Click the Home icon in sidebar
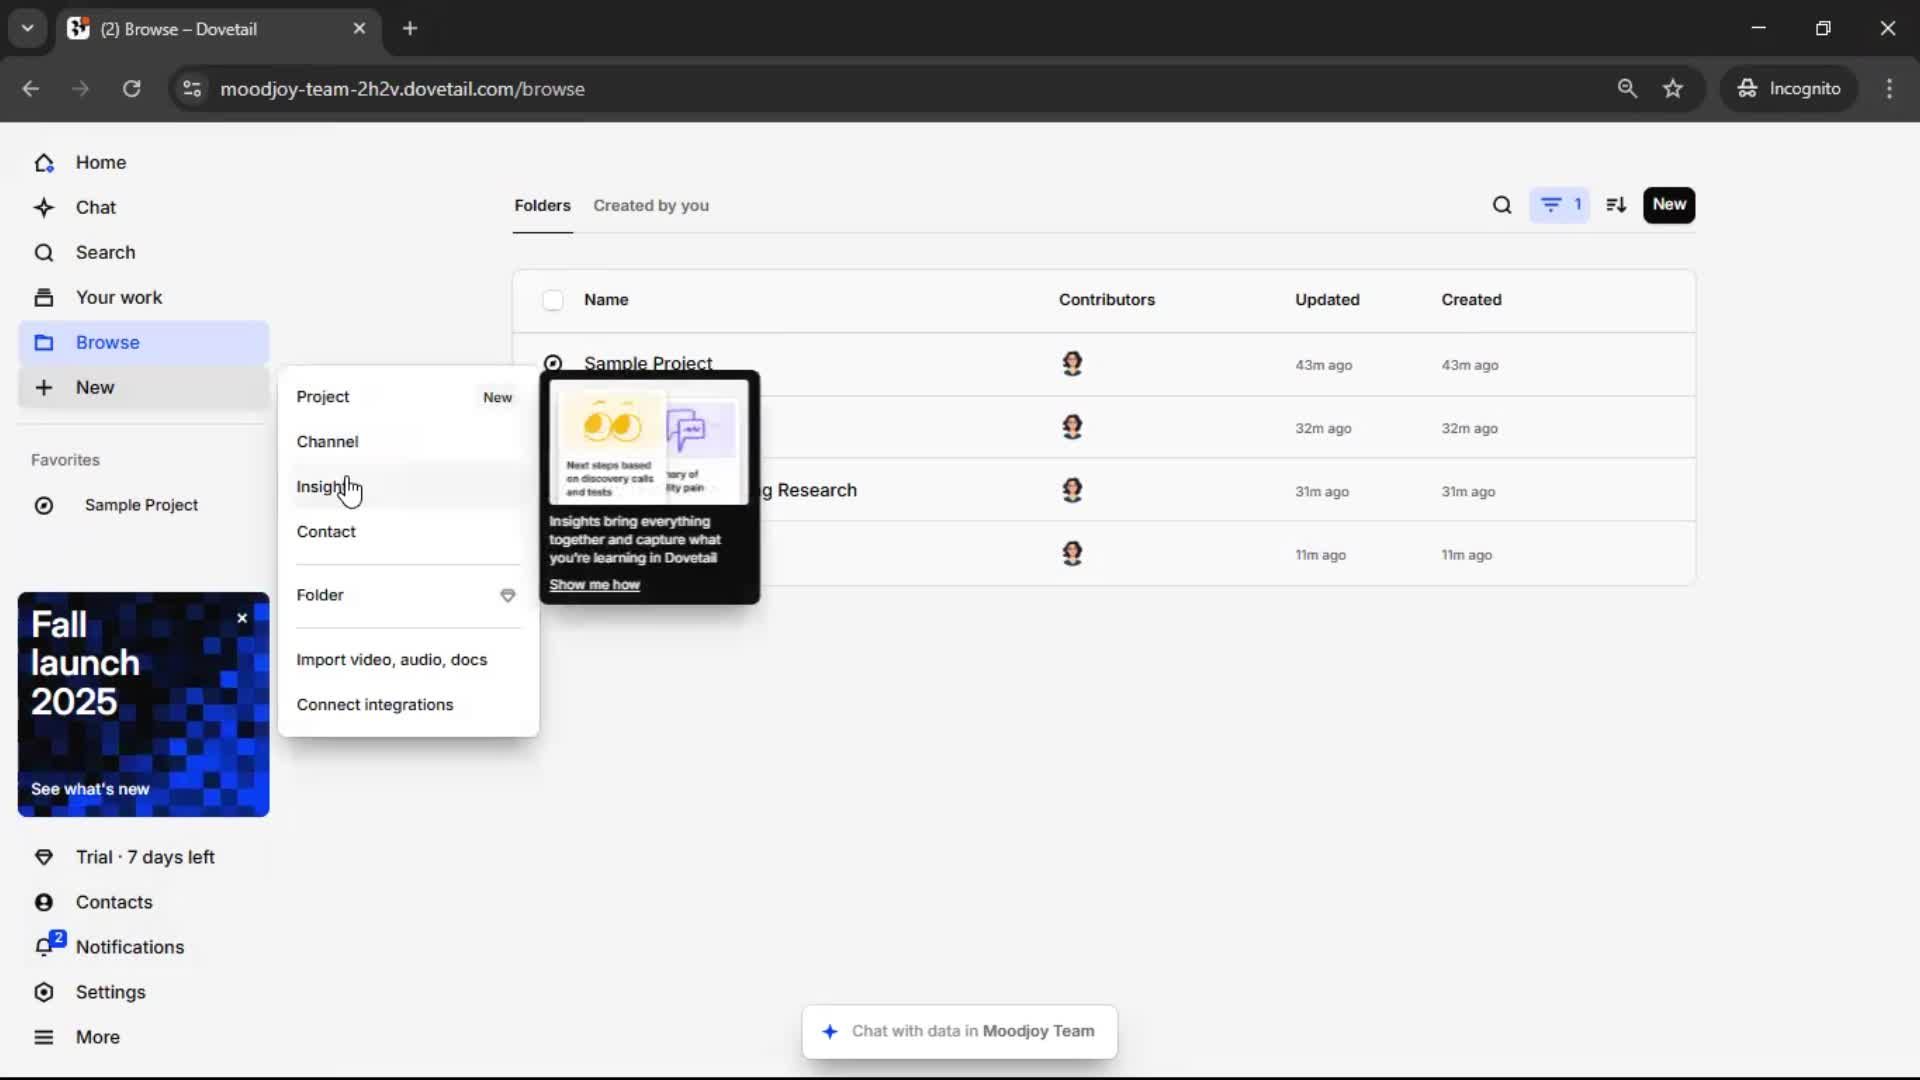 pyautogui.click(x=44, y=162)
